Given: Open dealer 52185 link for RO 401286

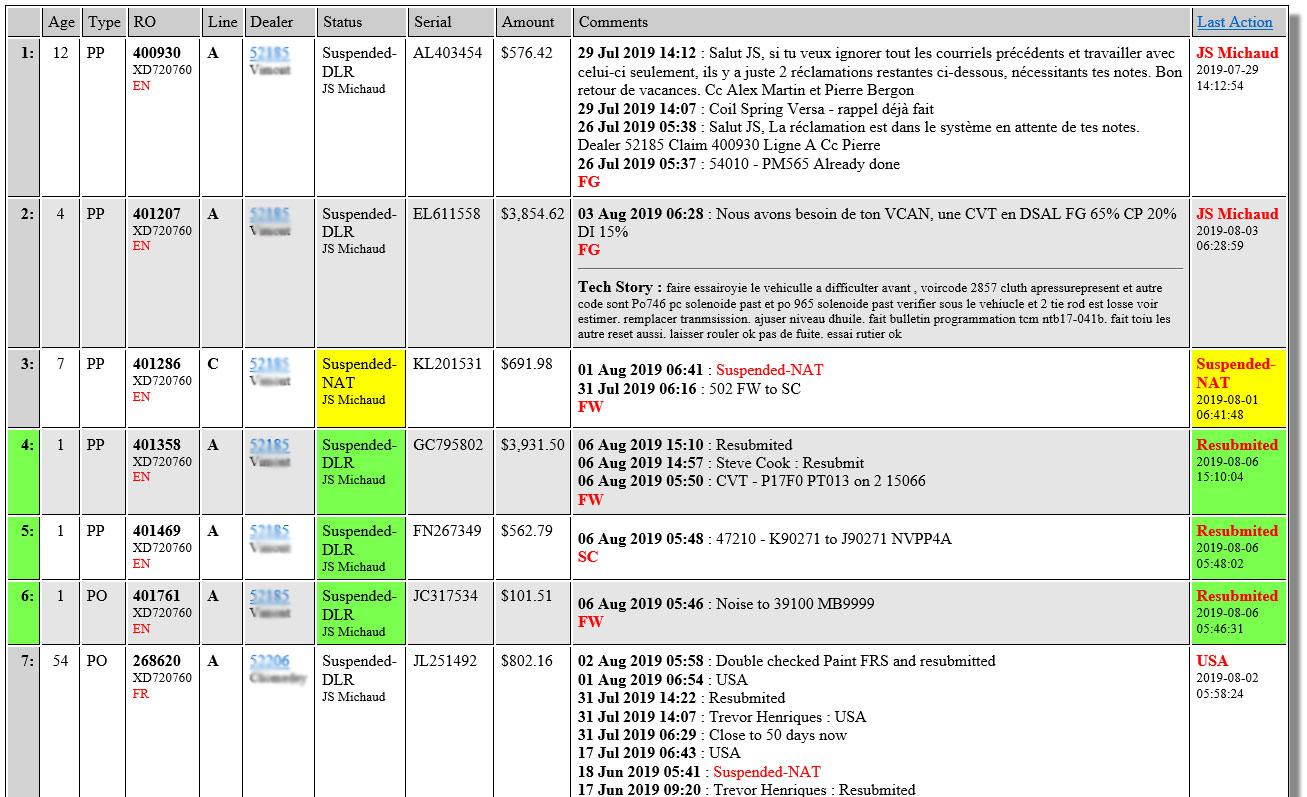Looking at the screenshot, I should pyautogui.click(x=269, y=365).
